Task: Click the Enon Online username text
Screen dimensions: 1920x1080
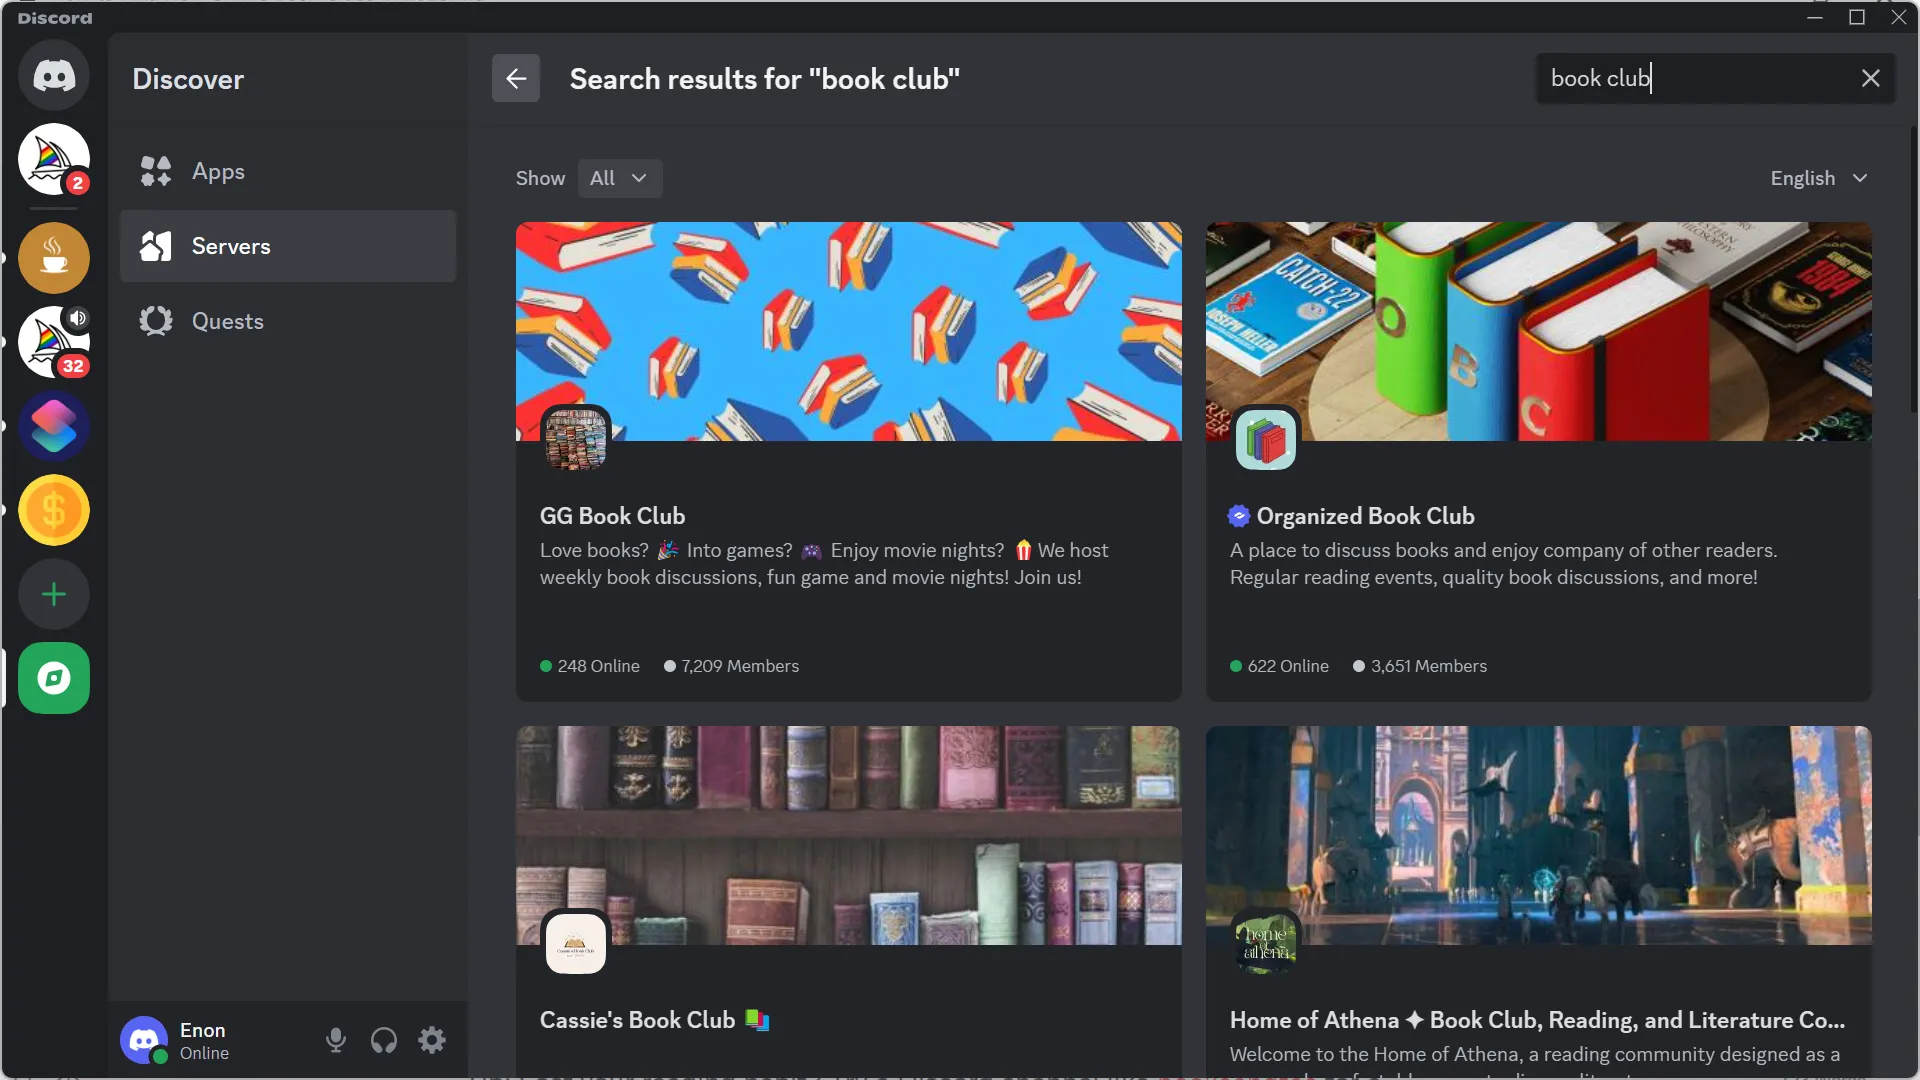Action: 205,1041
